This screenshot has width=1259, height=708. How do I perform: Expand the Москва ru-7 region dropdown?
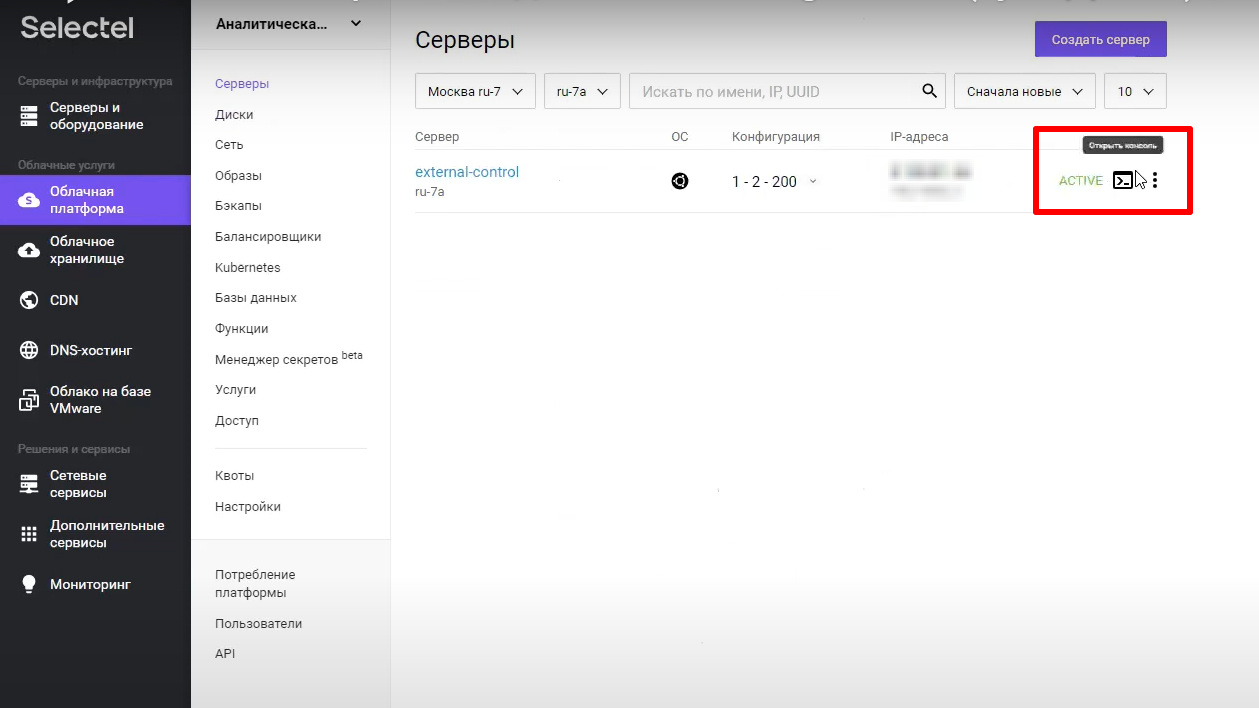475,91
